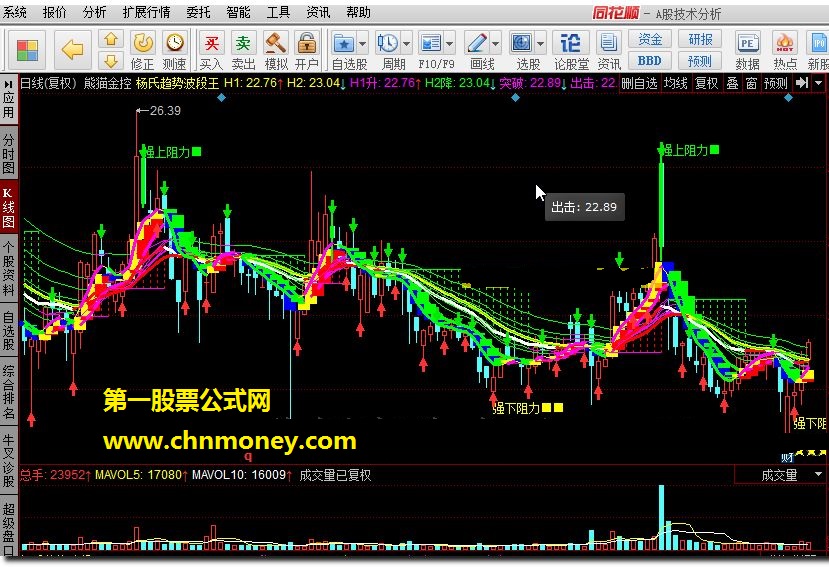Click the BBD button
The height and width of the screenshot is (567, 829).
pyautogui.click(x=650, y=61)
